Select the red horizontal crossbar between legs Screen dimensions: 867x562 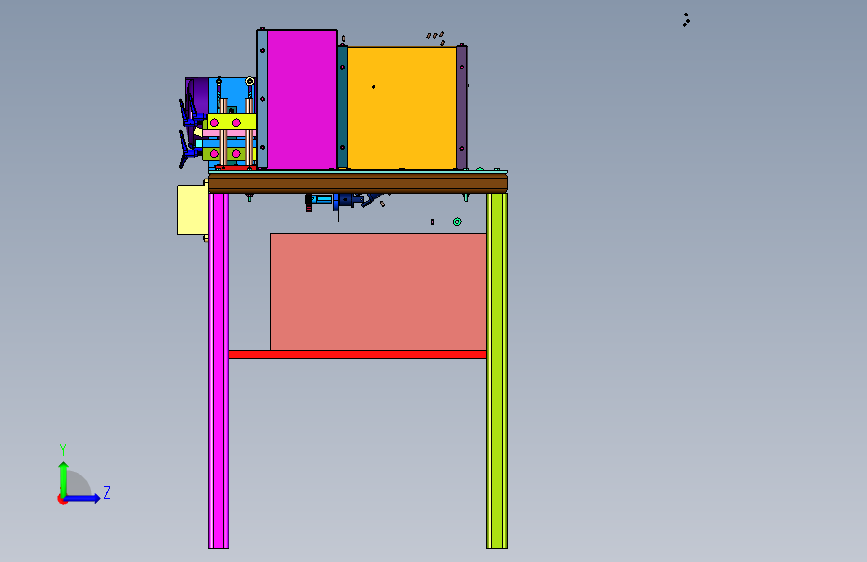357,355
